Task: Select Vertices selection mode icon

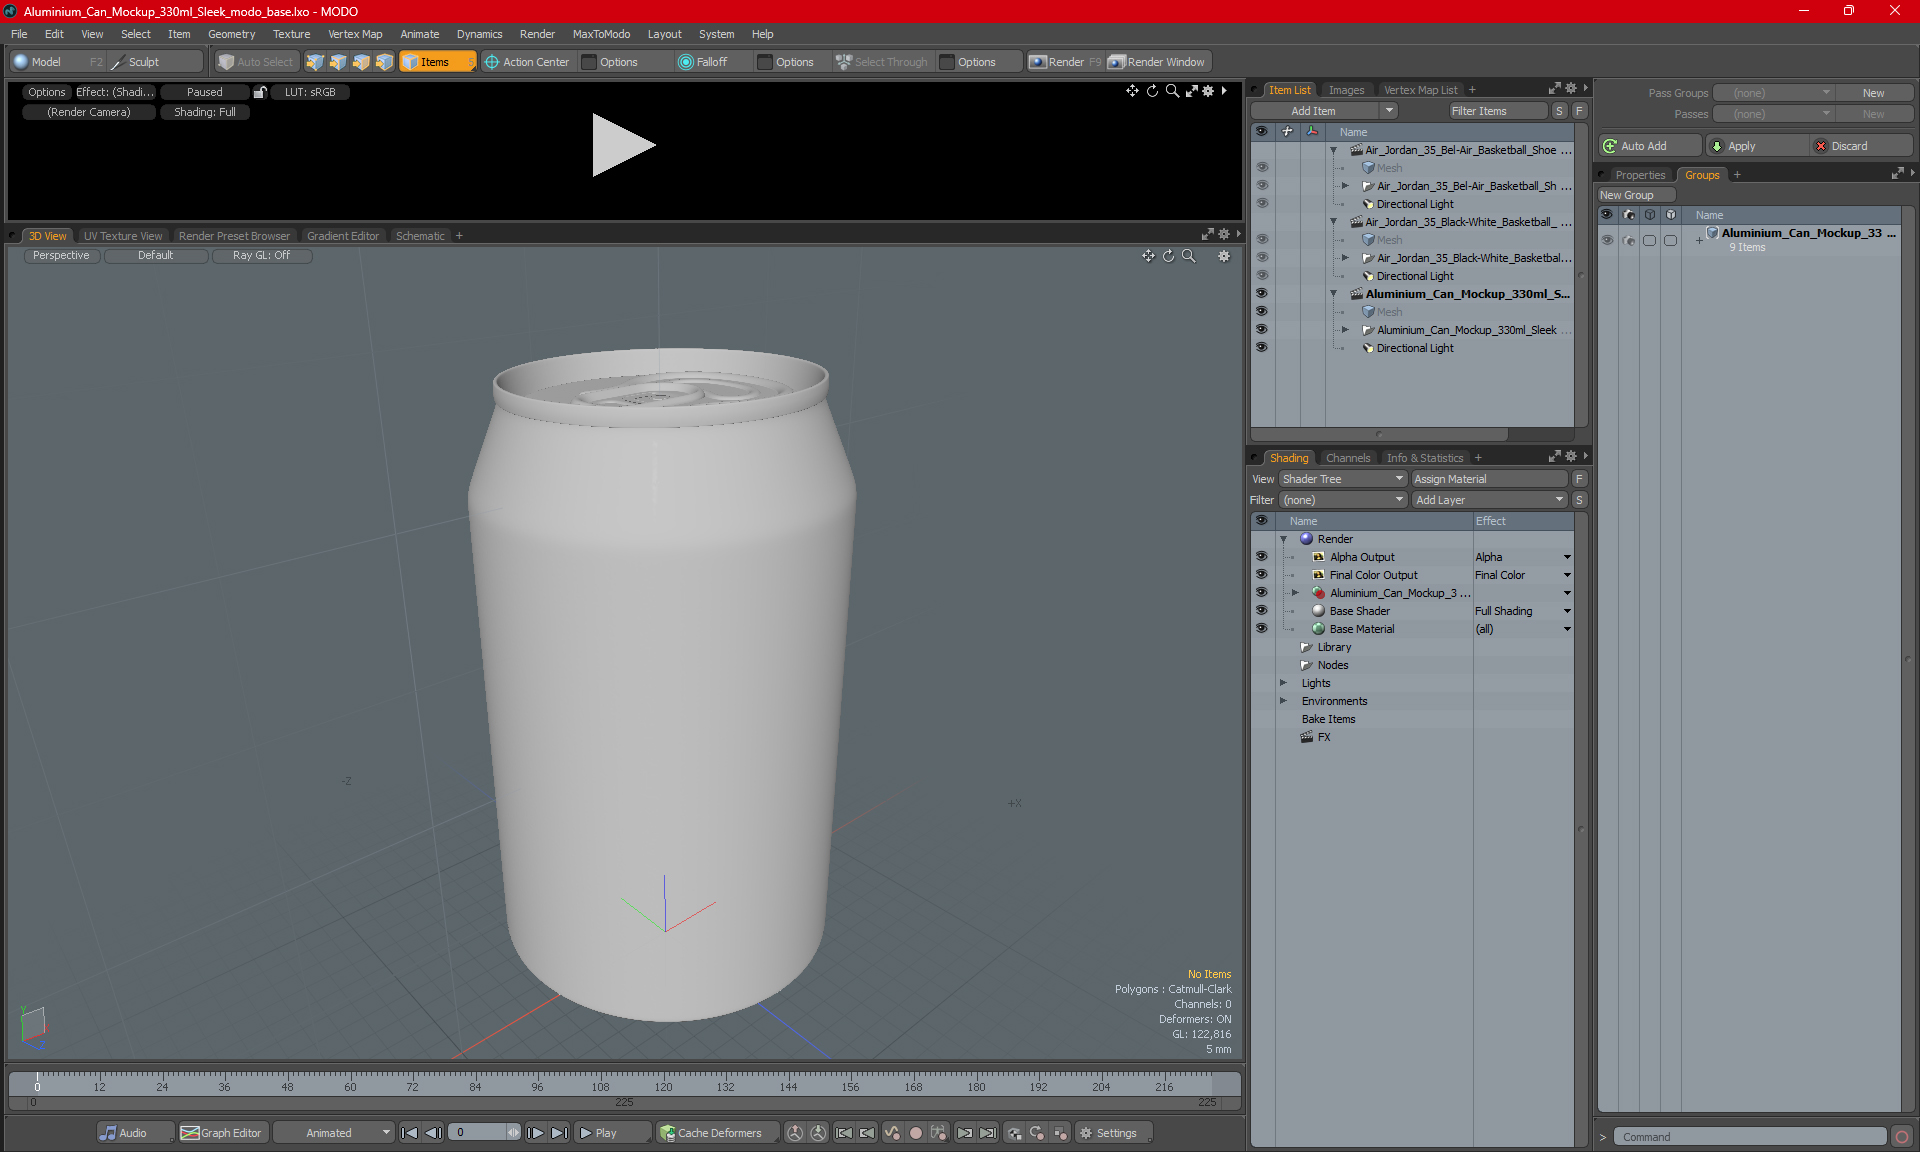Action: point(315,62)
